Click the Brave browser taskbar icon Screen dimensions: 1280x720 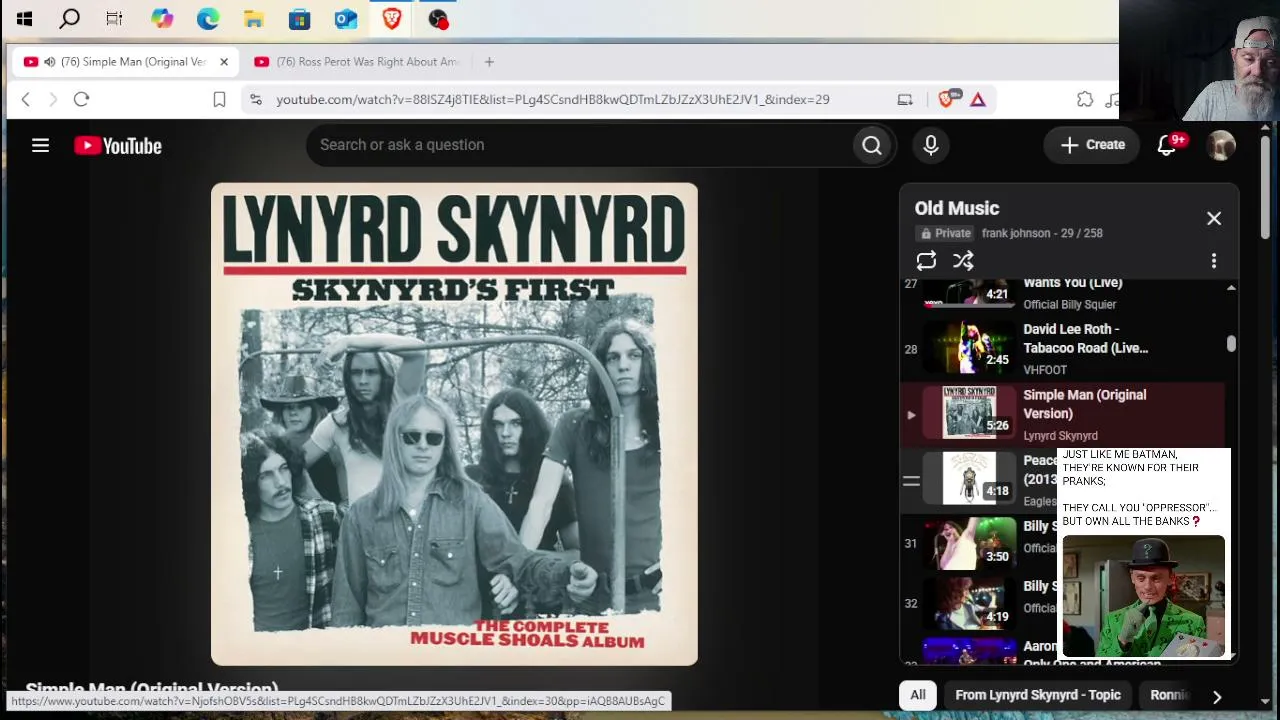coord(392,18)
